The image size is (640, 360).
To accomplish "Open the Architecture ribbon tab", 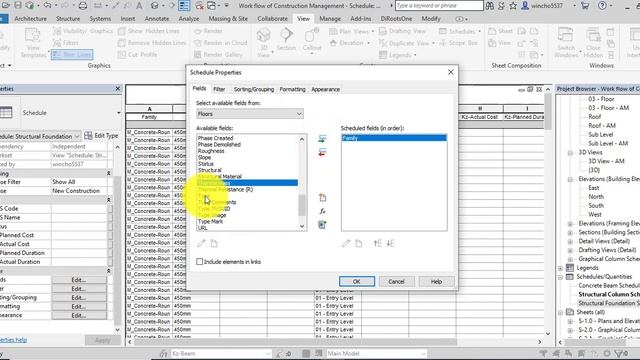I will coord(30,19).
